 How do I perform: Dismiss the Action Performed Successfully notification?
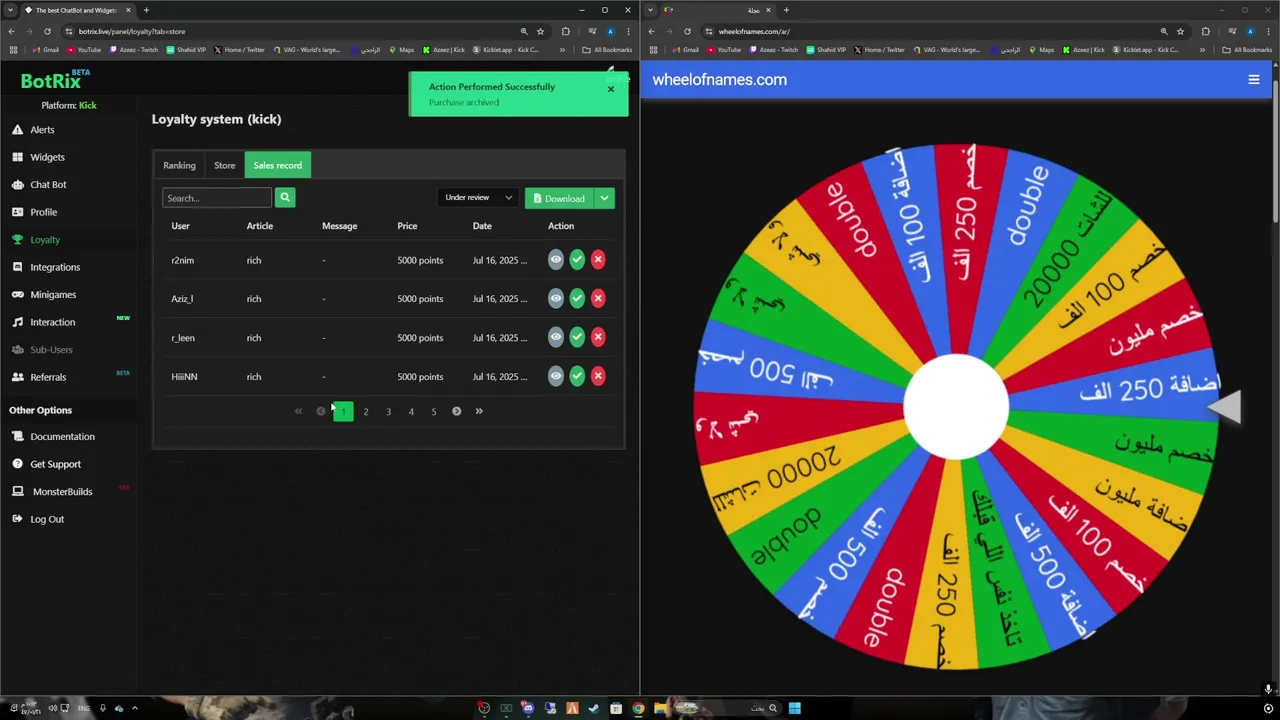click(x=611, y=89)
